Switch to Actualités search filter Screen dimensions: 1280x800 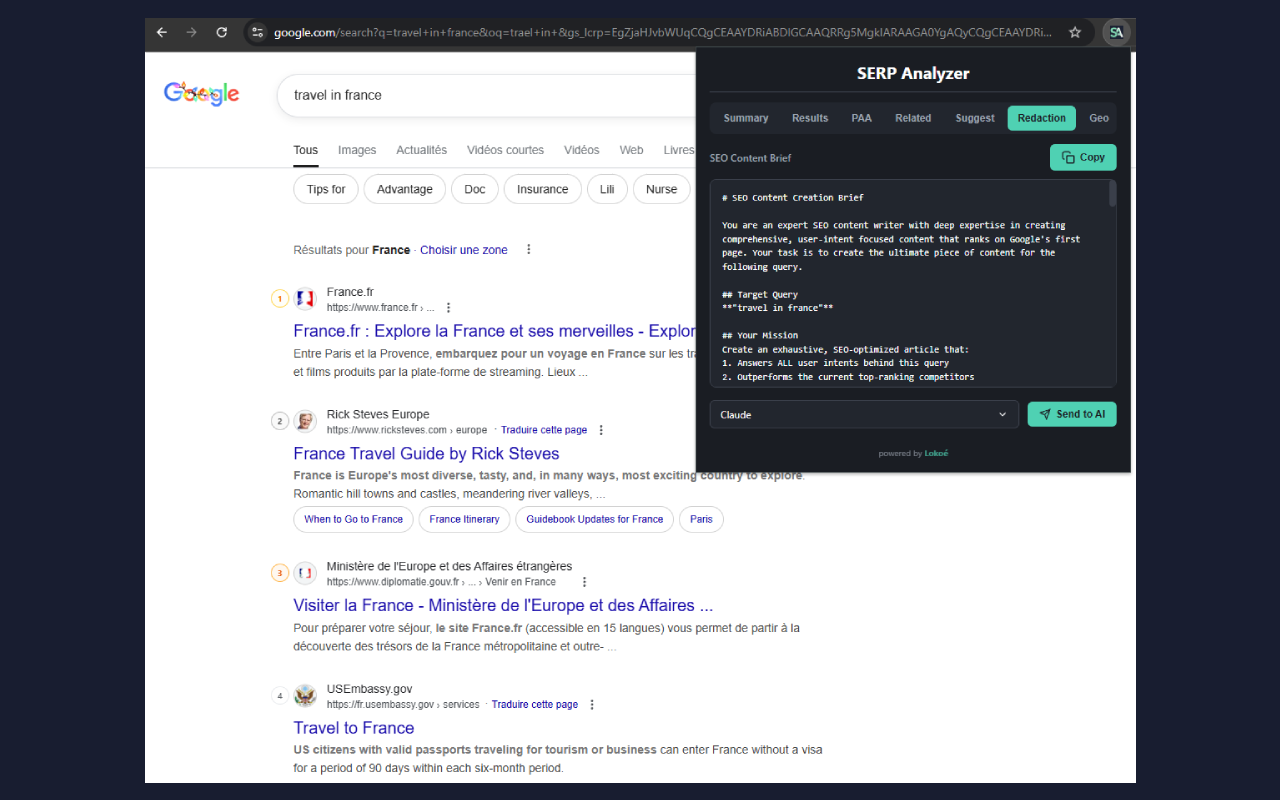tap(422, 150)
